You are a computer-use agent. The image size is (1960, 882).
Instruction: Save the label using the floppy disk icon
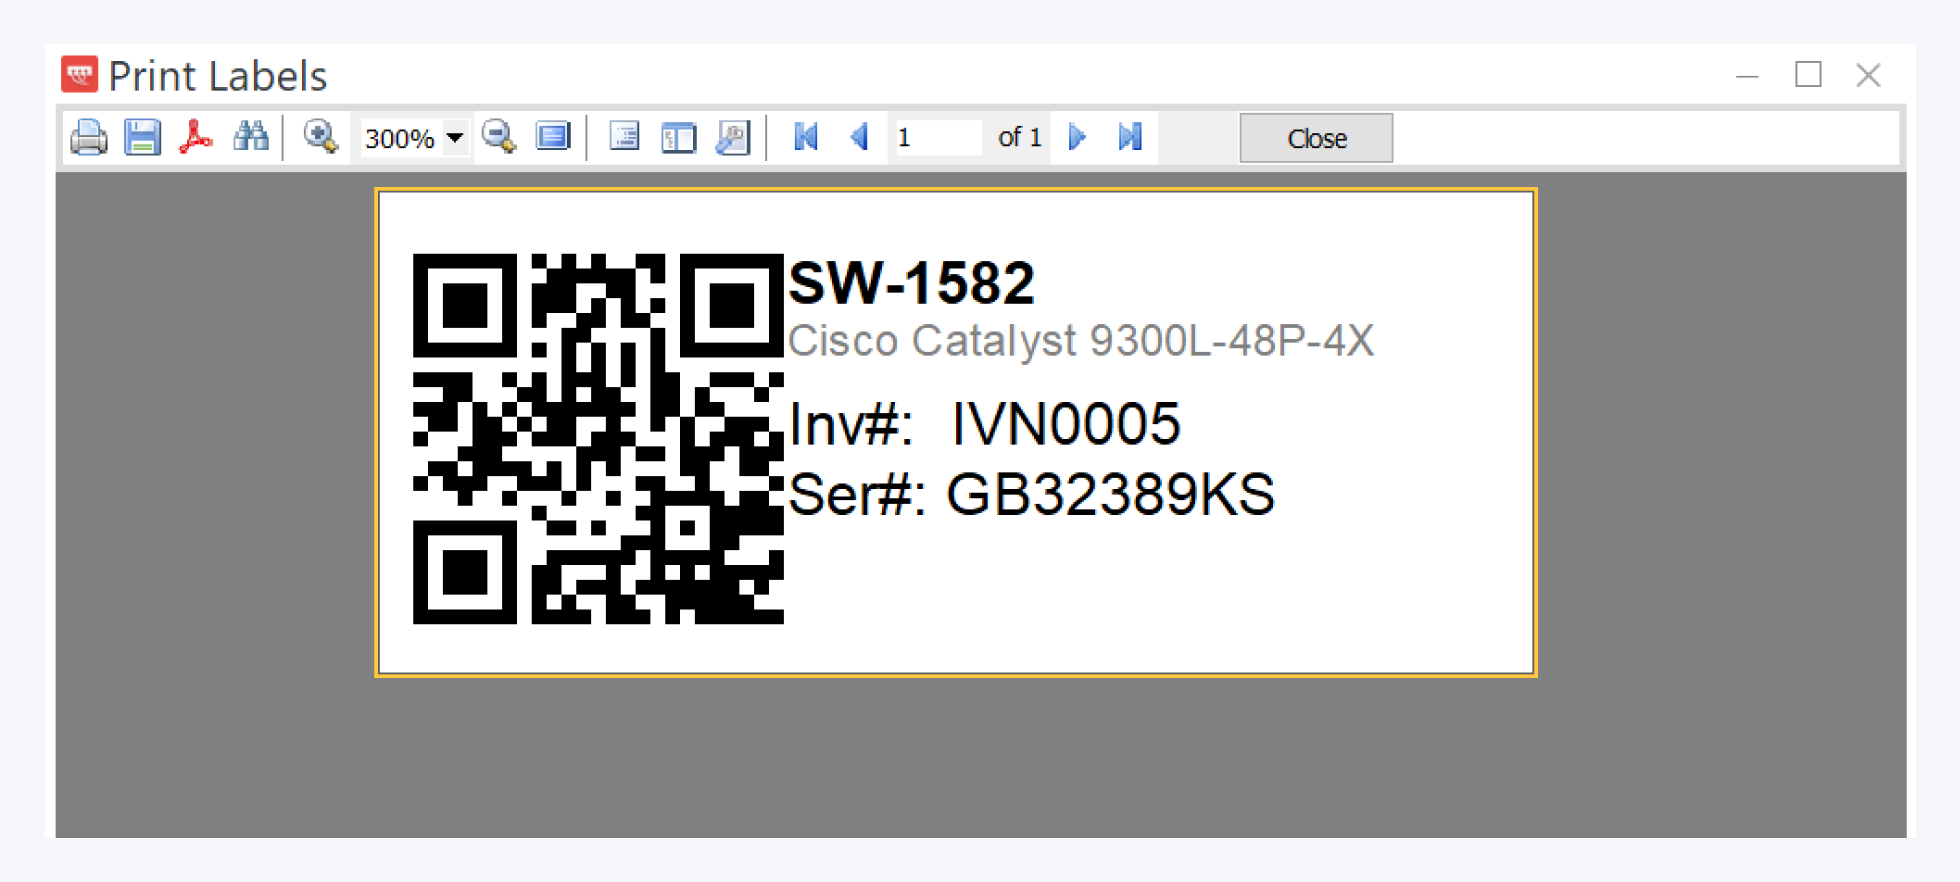(142, 137)
